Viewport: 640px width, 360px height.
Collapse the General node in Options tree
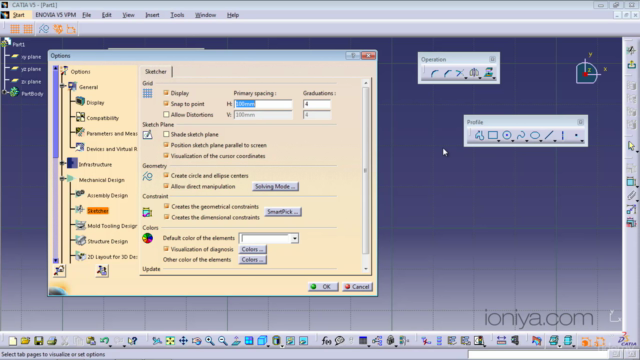point(63,86)
